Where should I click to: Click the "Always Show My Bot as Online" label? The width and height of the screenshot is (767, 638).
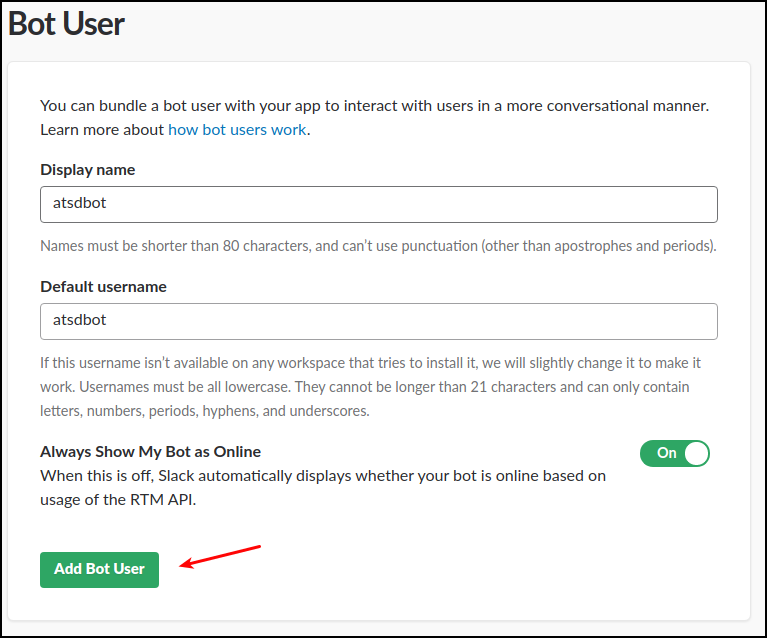point(150,452)
